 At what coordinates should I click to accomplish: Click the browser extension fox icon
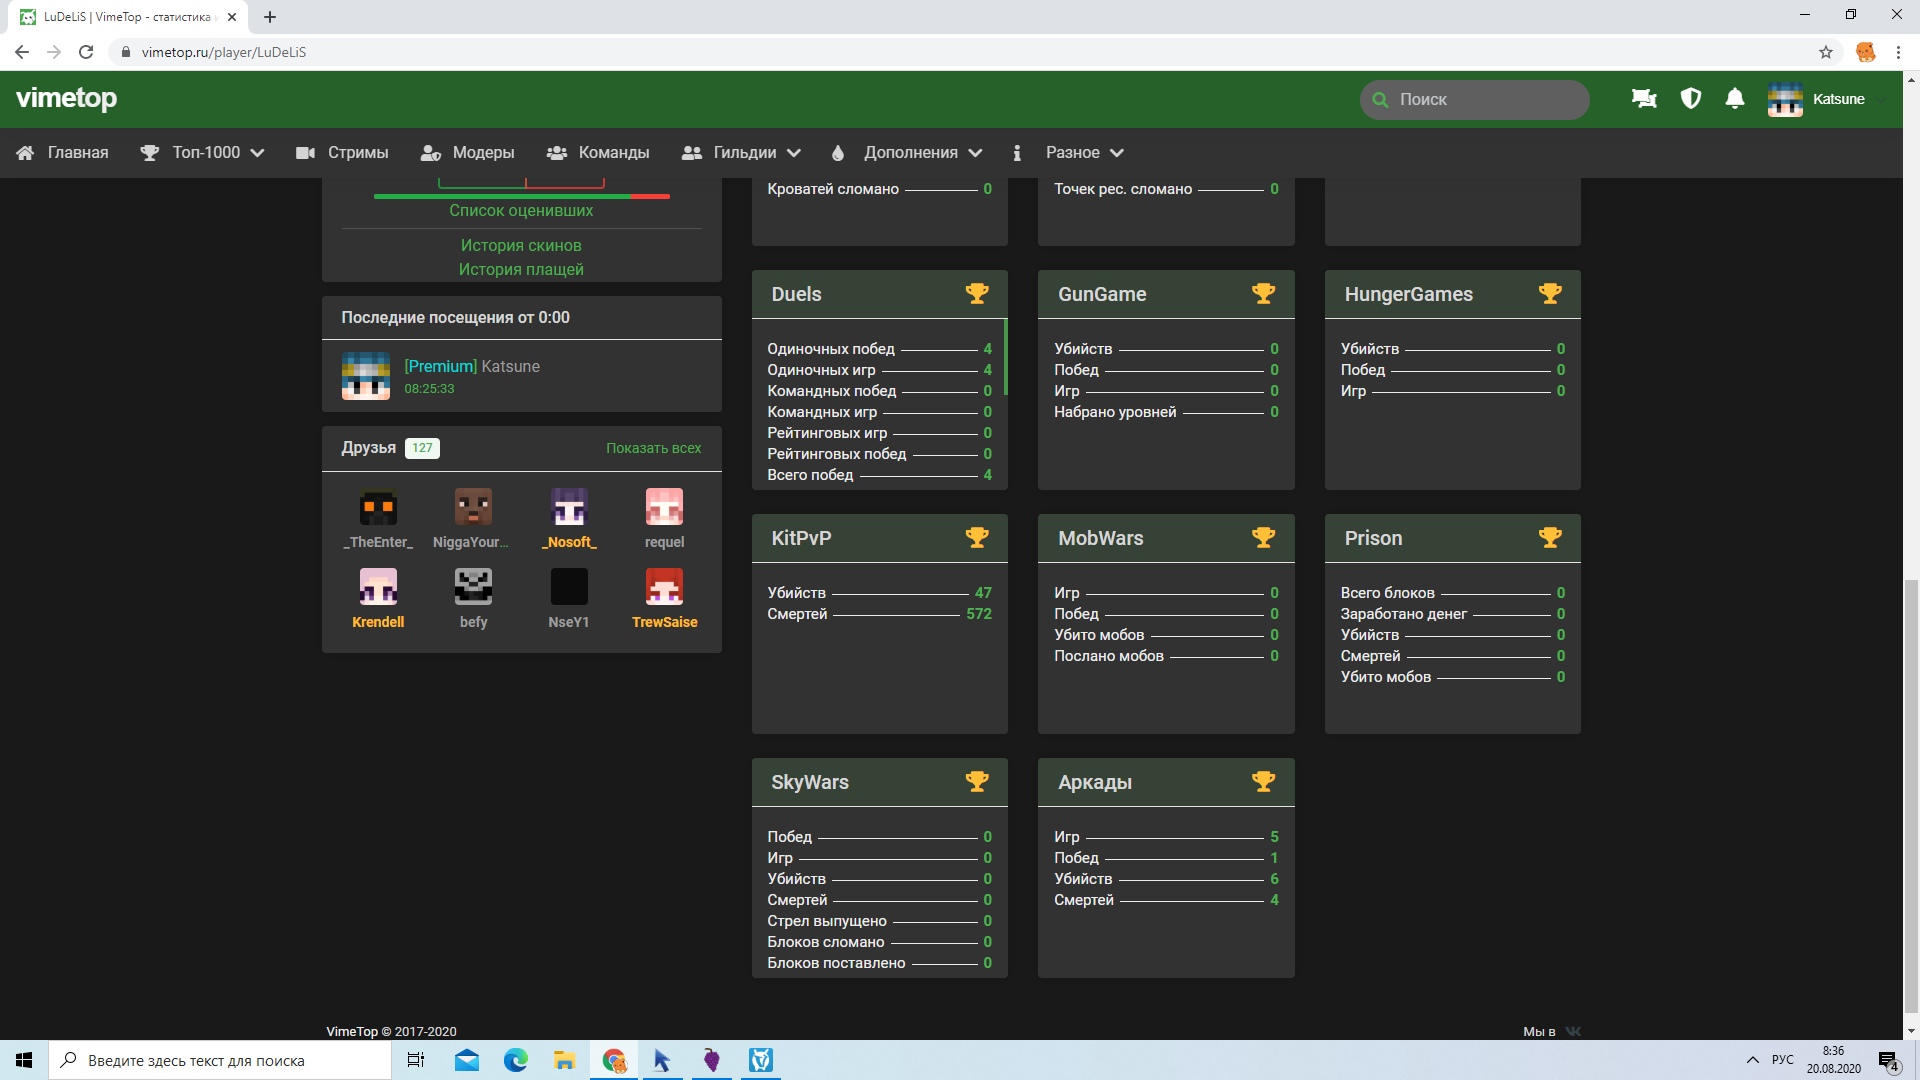(x=1865, y=52)
